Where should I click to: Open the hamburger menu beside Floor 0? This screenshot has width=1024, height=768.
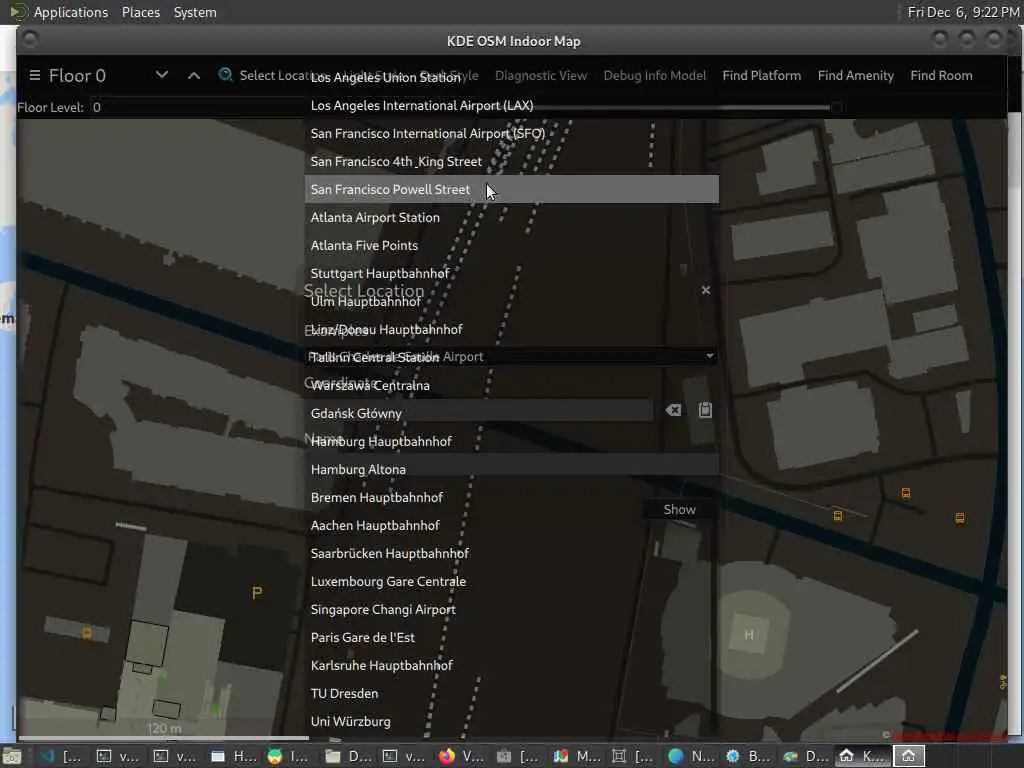[x=35, y=76]
